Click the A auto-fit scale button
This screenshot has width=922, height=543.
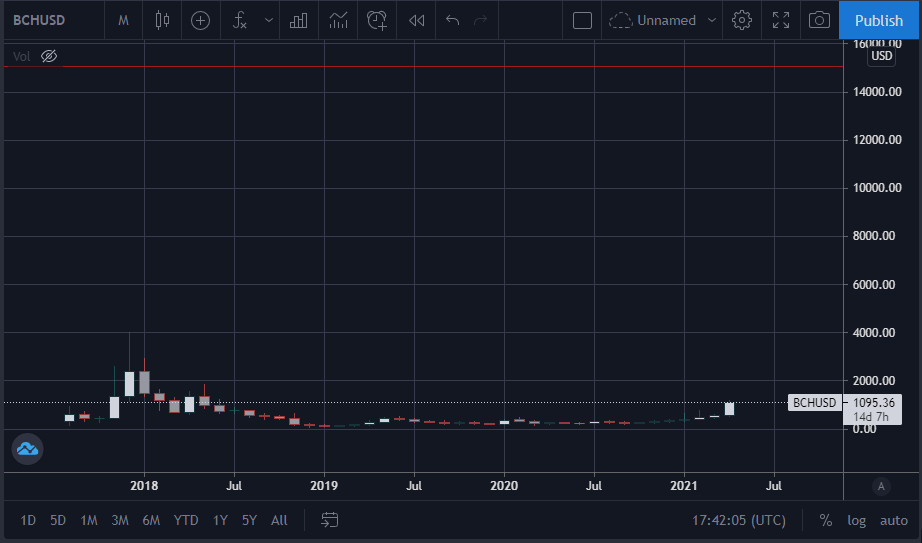881,486
